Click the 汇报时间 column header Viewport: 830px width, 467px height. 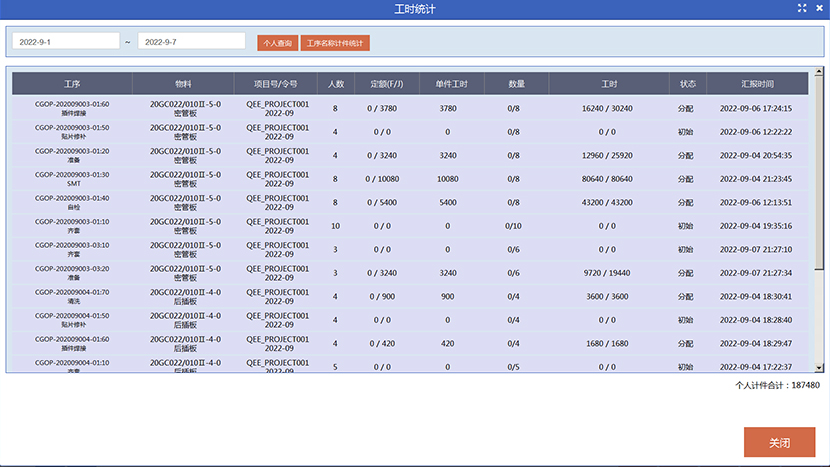pos(756,84)
